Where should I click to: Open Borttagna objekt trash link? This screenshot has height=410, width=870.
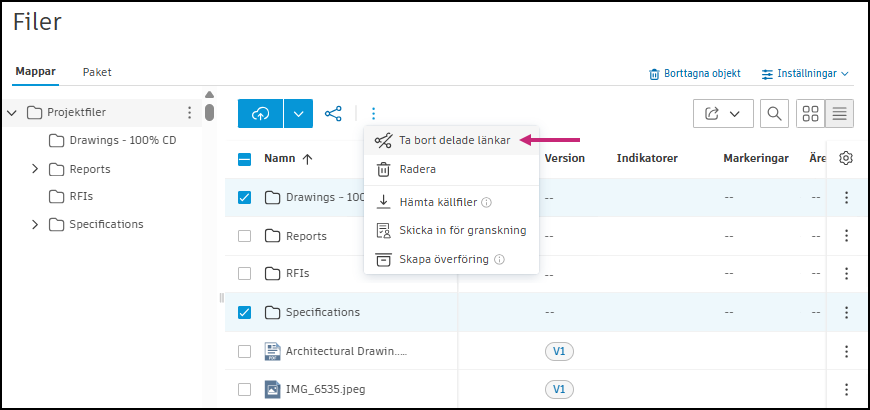[x=695, y=74]
